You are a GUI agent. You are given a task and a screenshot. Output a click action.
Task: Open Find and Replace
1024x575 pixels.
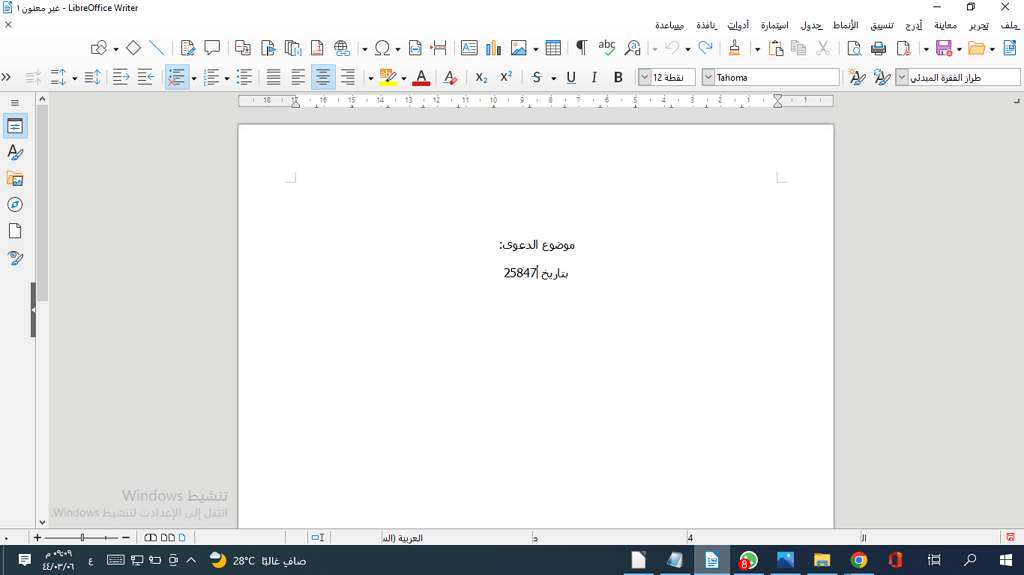[x=632, y=48]
